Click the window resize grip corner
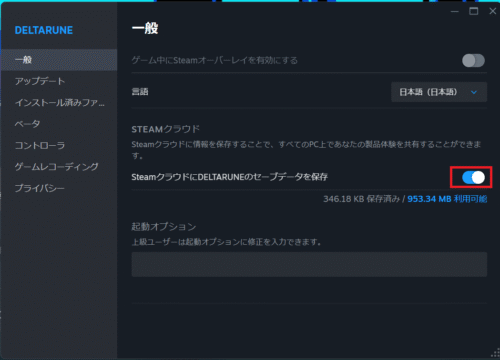Screen dimensions: 500x360 click(x=495, y=354)
